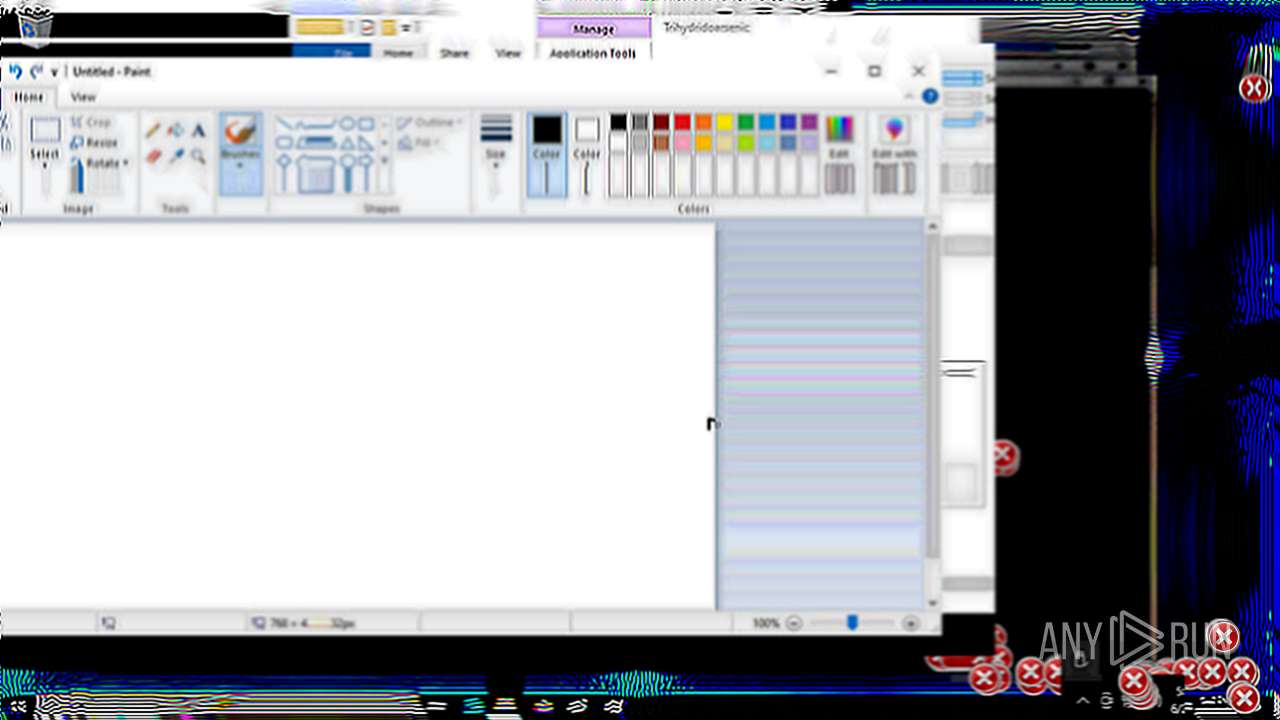Open Home tab in Explorer window
The width and height of the screenshot is (1280, 720).
[x=398, y=53]
